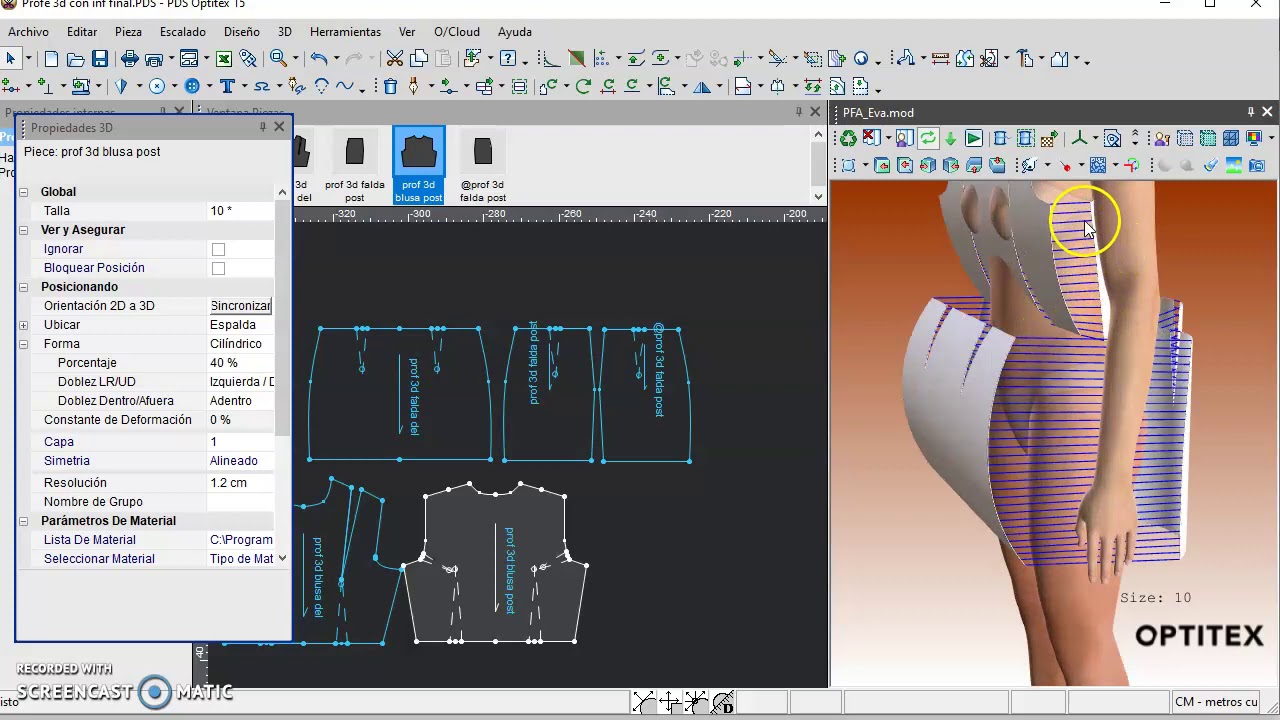
Task: Open the dropdown arrow beside the Undo icon
Action: click(336, 59)
